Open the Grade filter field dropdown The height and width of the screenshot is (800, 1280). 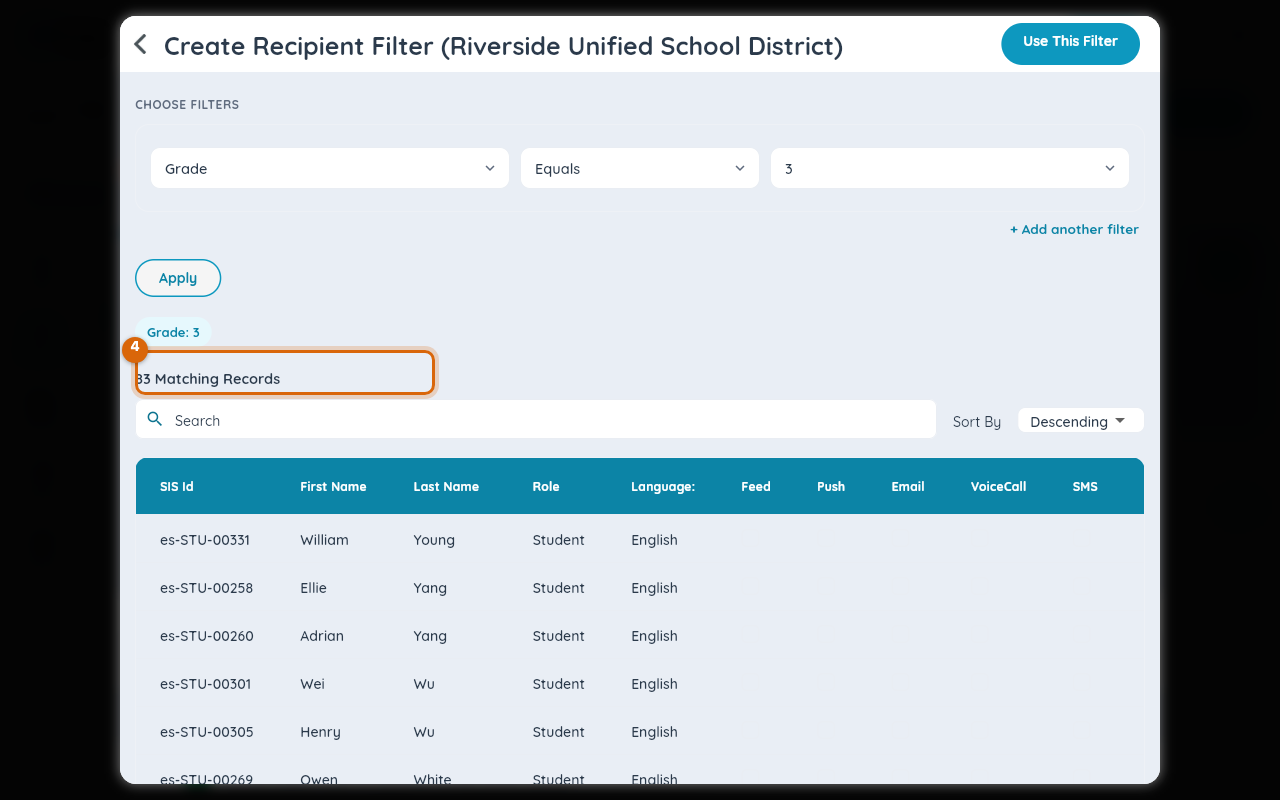[x=330, y=168]
